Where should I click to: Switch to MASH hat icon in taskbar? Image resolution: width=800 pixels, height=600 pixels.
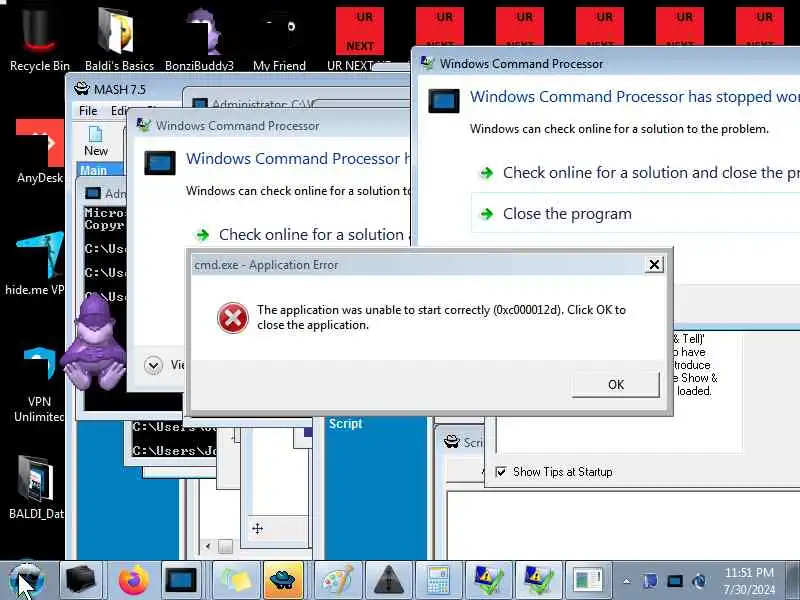(x=283, y=580)
